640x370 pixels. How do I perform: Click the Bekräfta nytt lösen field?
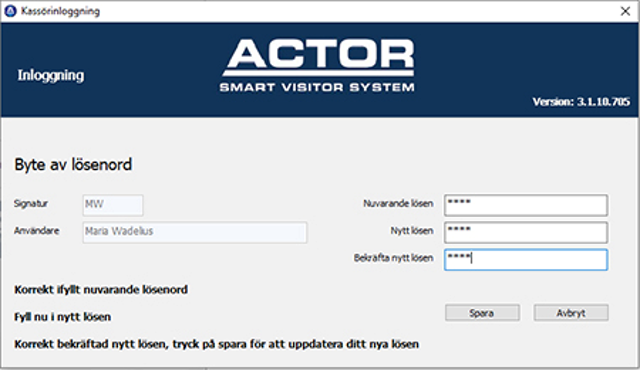click(526, 259)
